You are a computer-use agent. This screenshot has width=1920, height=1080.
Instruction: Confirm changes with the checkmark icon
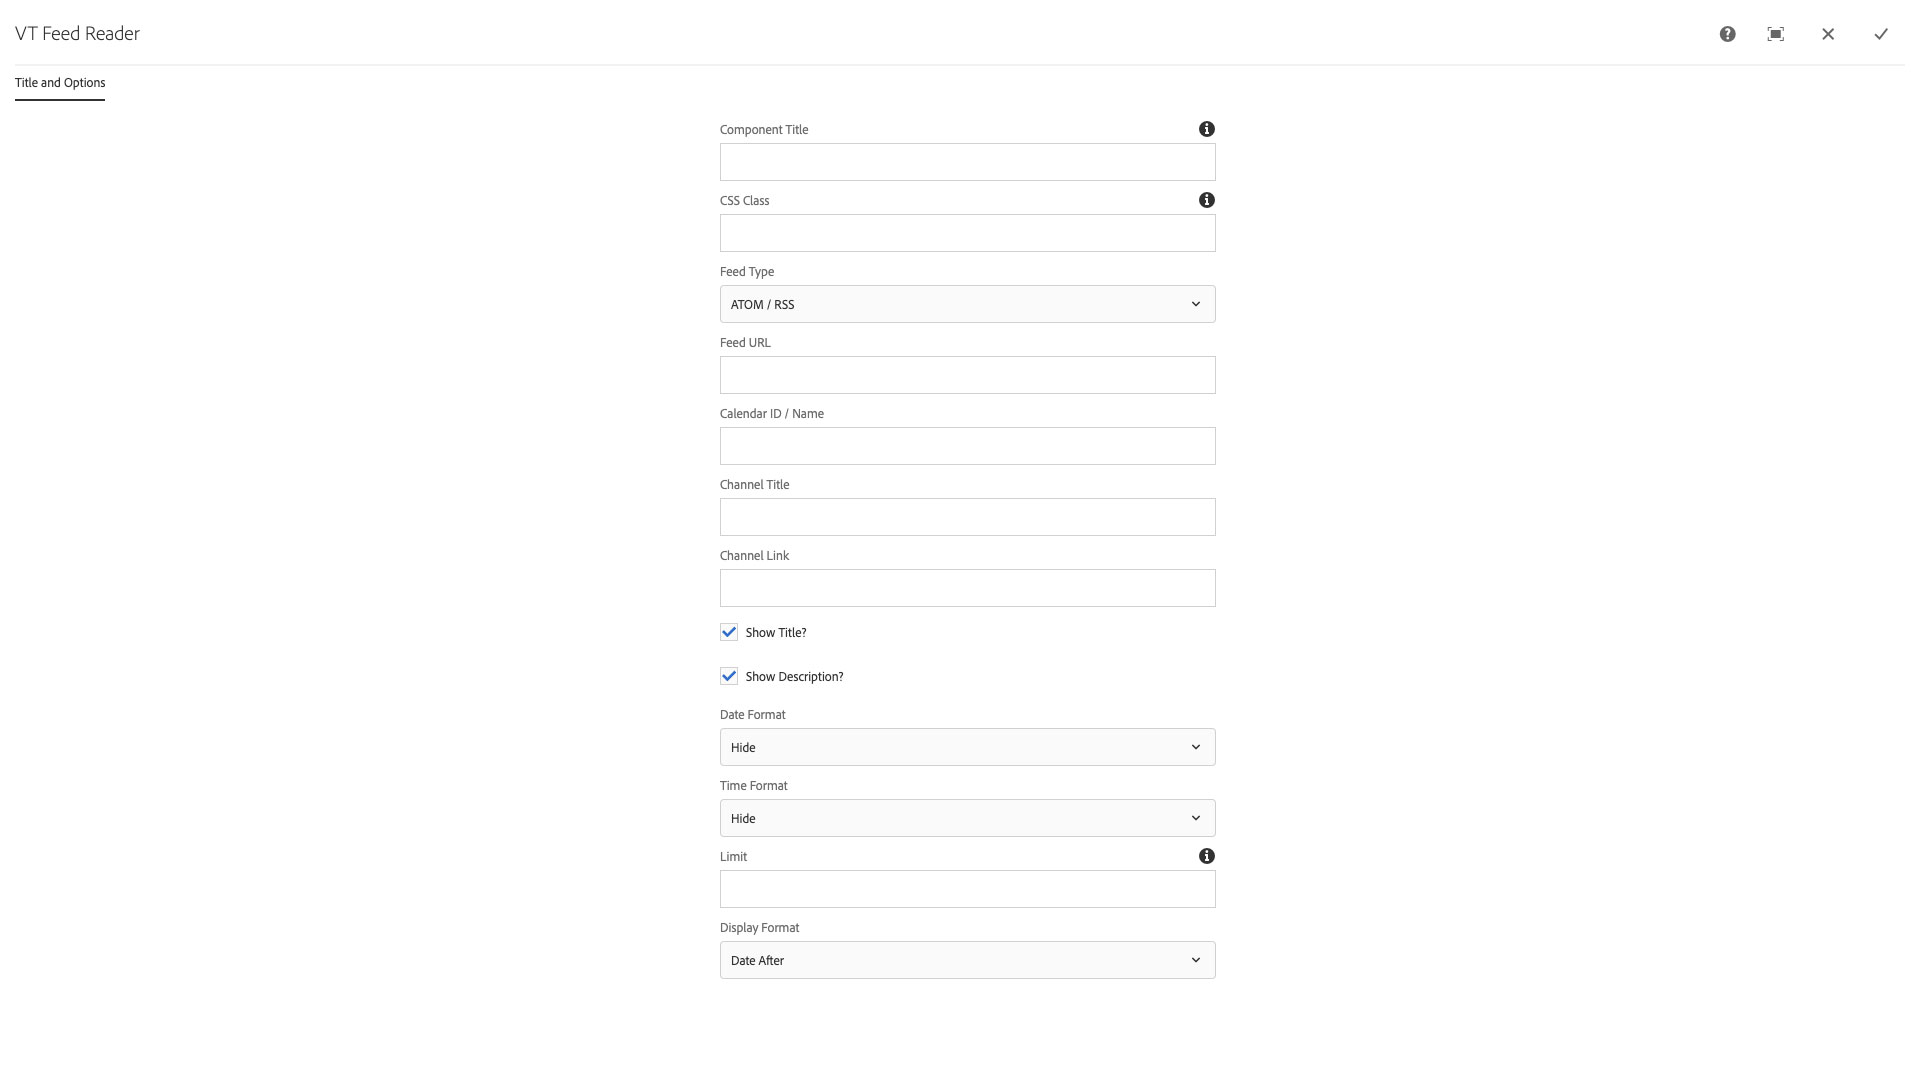click(x=1881, y=34)
